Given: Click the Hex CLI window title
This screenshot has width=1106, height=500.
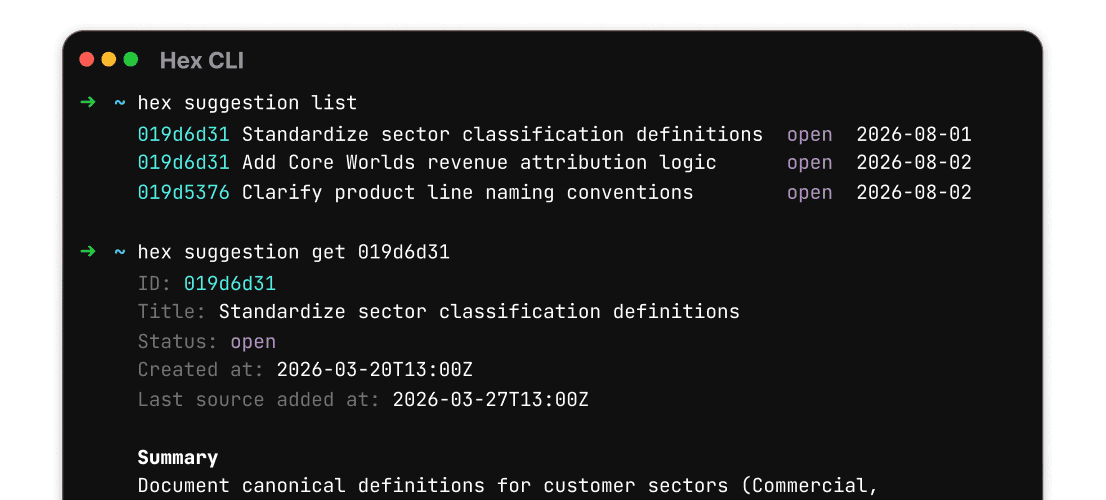Looking at the screenshot, I should click(x=202, y=61).
